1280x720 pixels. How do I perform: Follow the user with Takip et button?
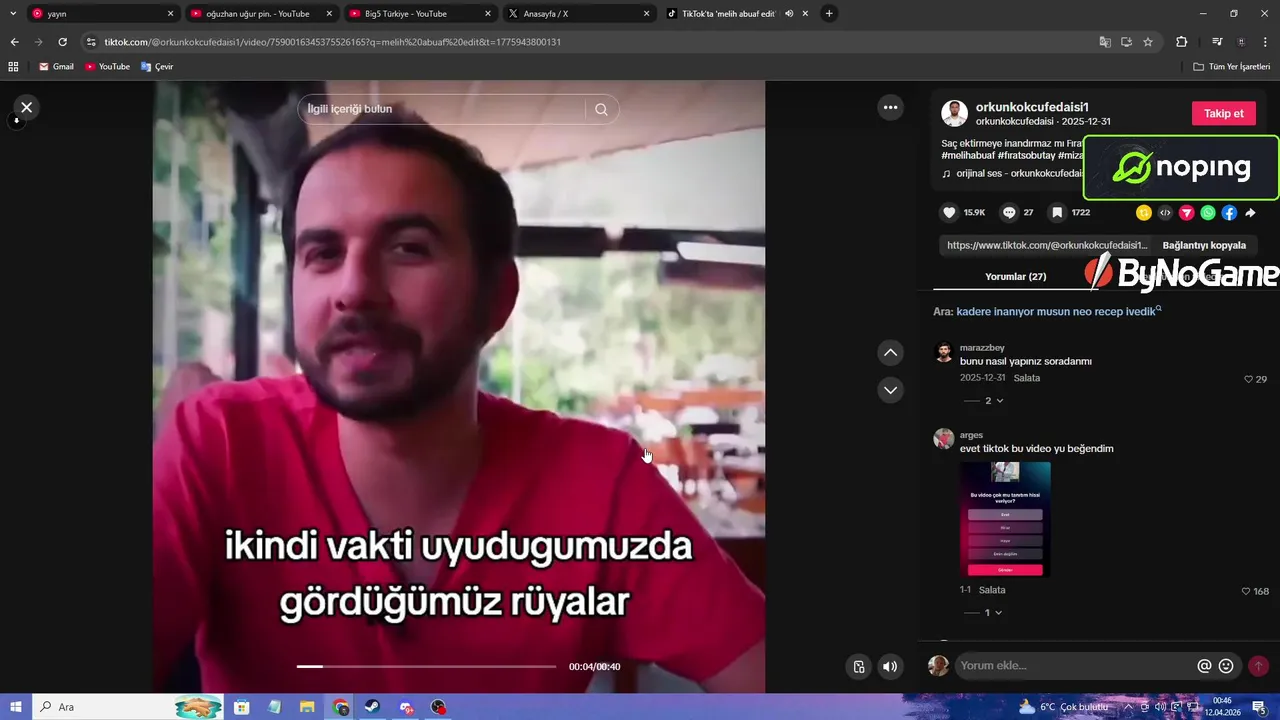click(1223, 113)
